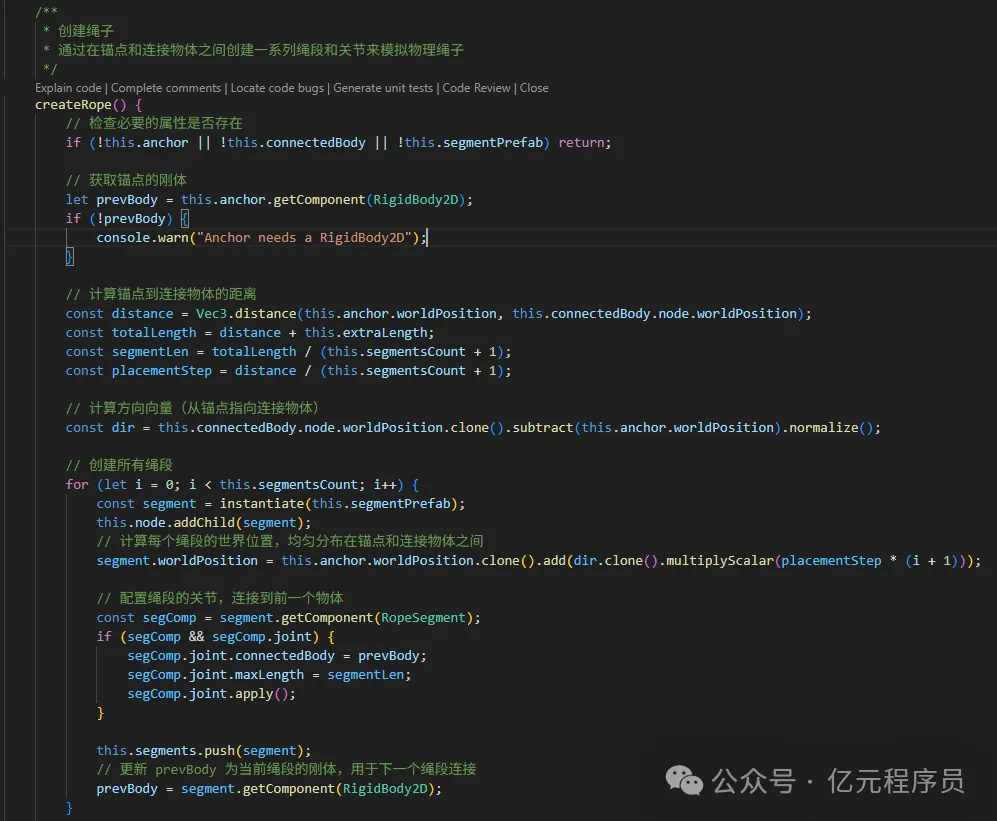Click the segmentPrefab property in the if check
The height and width of the screenshot is (821, 997).
click(x=493, y=142)
